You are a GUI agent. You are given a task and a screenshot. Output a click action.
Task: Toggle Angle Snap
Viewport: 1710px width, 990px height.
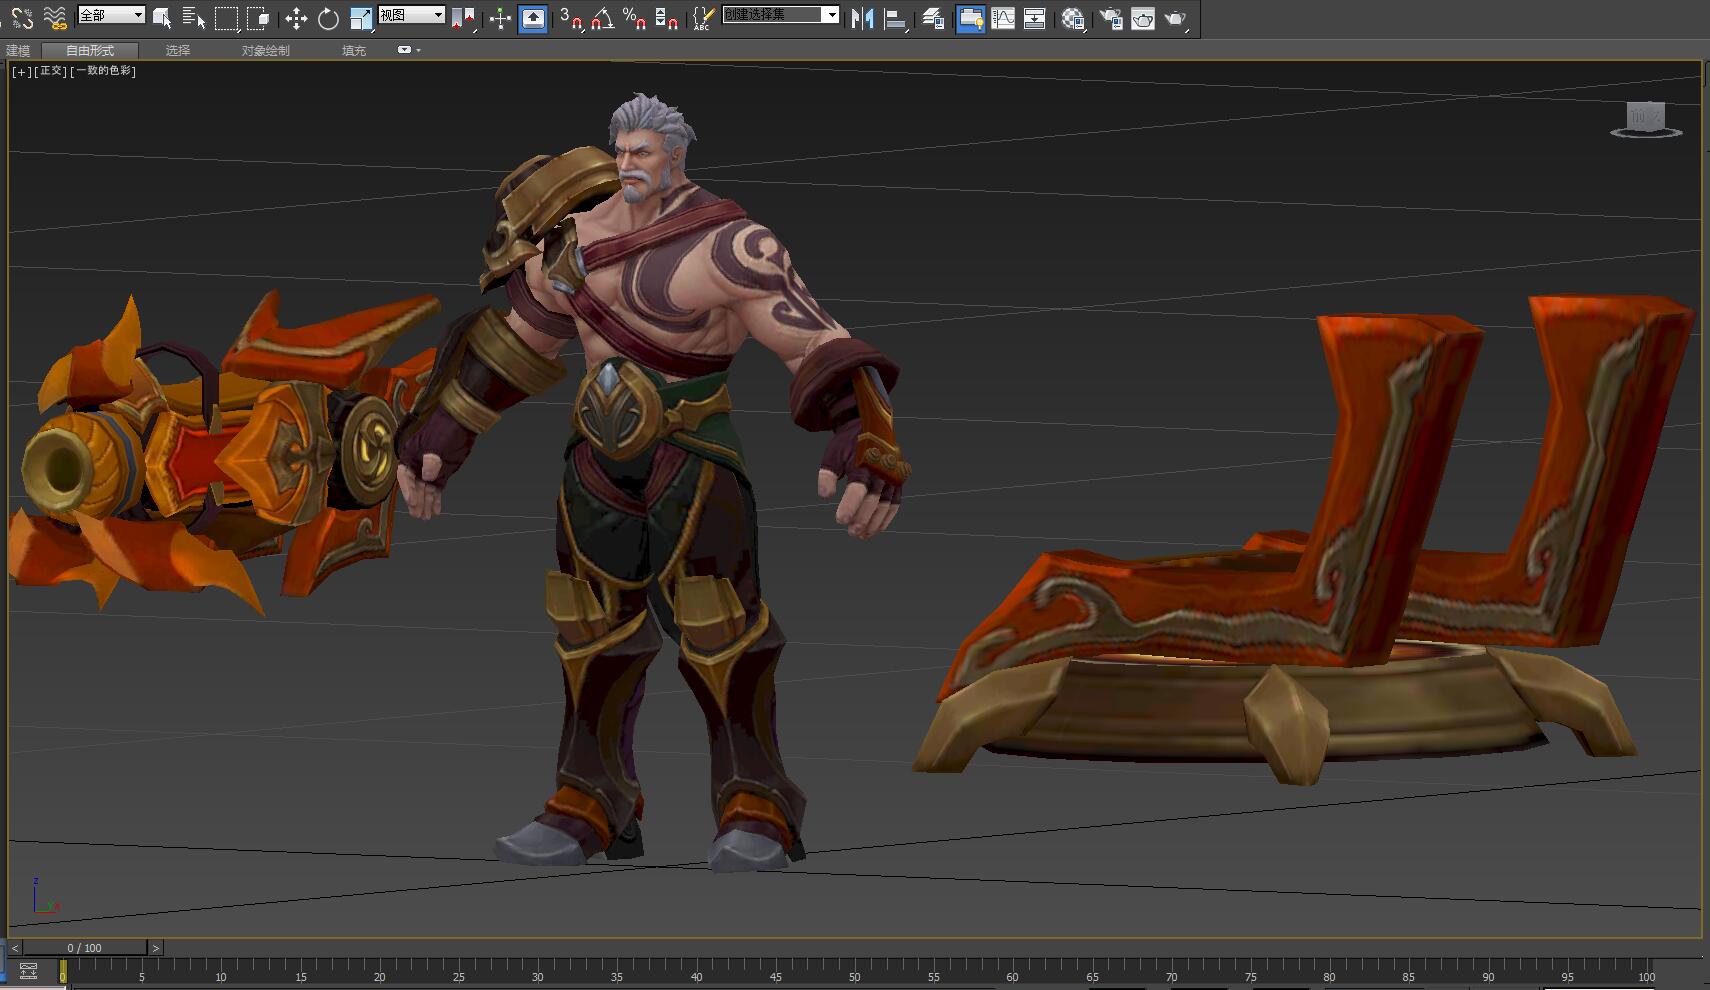[602, 18]
